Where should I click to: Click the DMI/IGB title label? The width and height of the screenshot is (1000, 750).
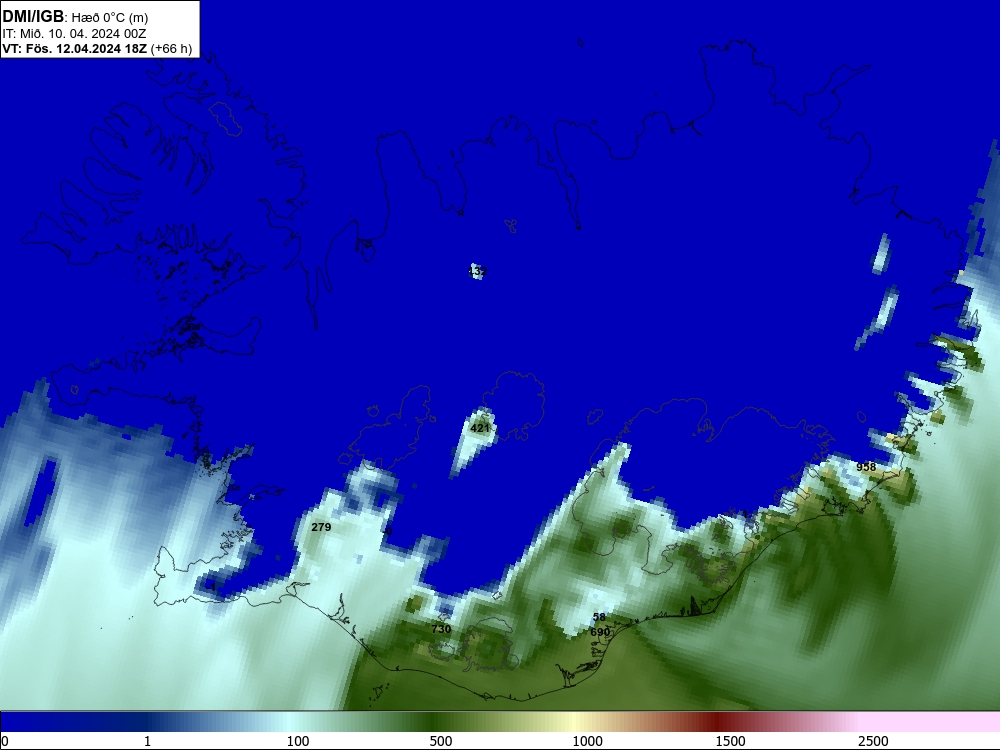tap(33, 17)
